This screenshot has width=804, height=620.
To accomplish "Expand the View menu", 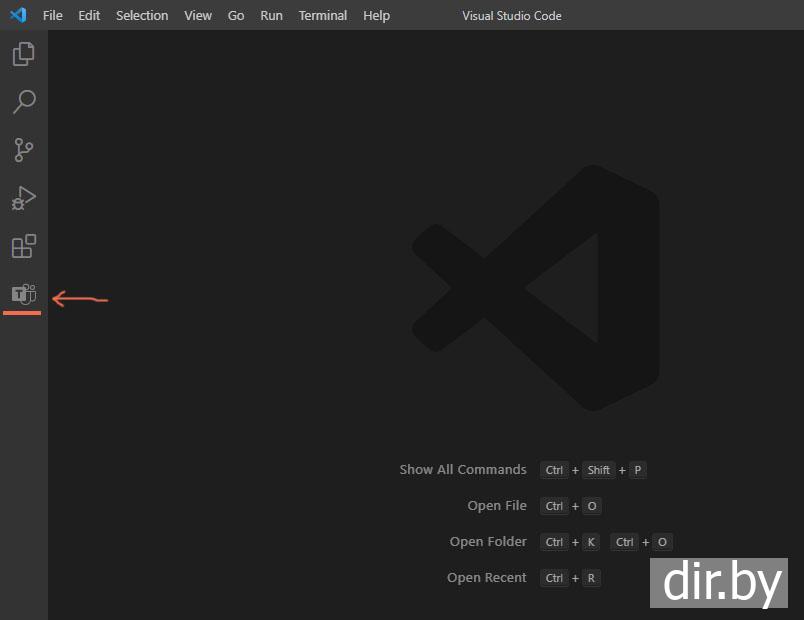I will click(x=198, y=16).
